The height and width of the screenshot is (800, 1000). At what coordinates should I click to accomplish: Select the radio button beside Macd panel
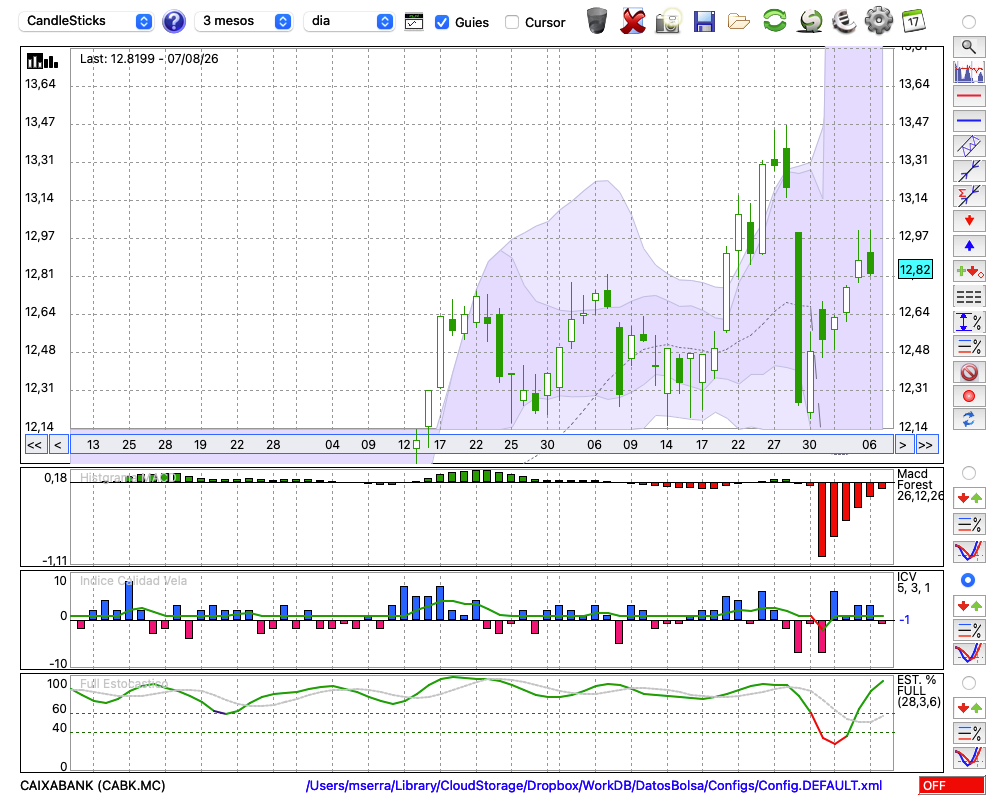pyautogui.click(x=969, y=473)
